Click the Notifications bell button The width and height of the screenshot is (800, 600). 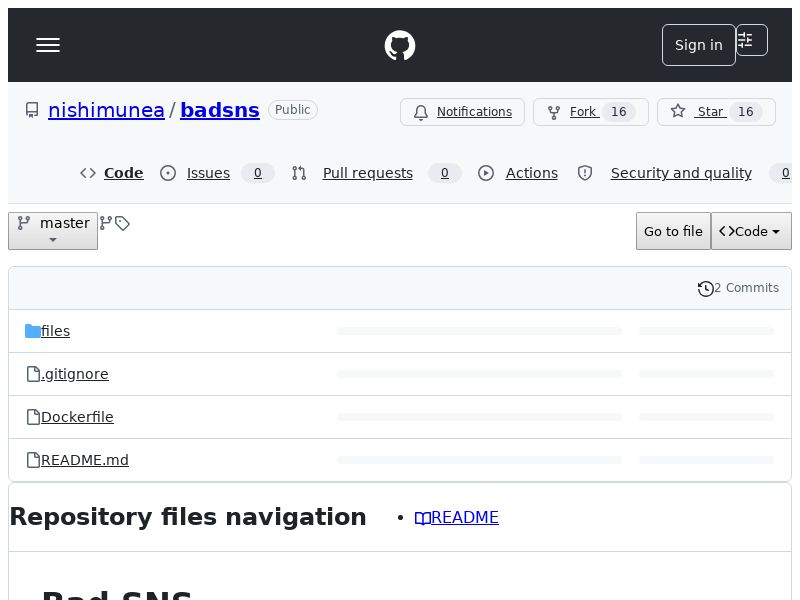(x=462, y=112)
